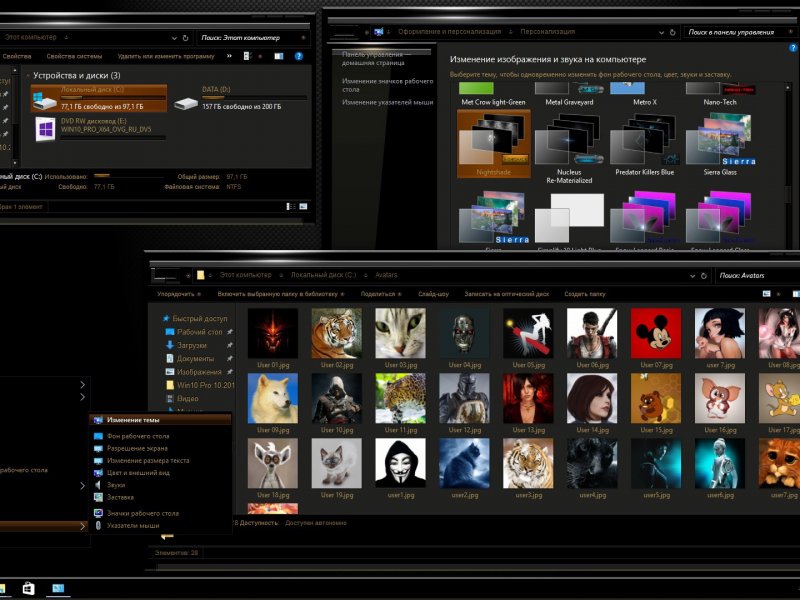Open the Share dropdown in Avatars toolbar

[381, 294]
